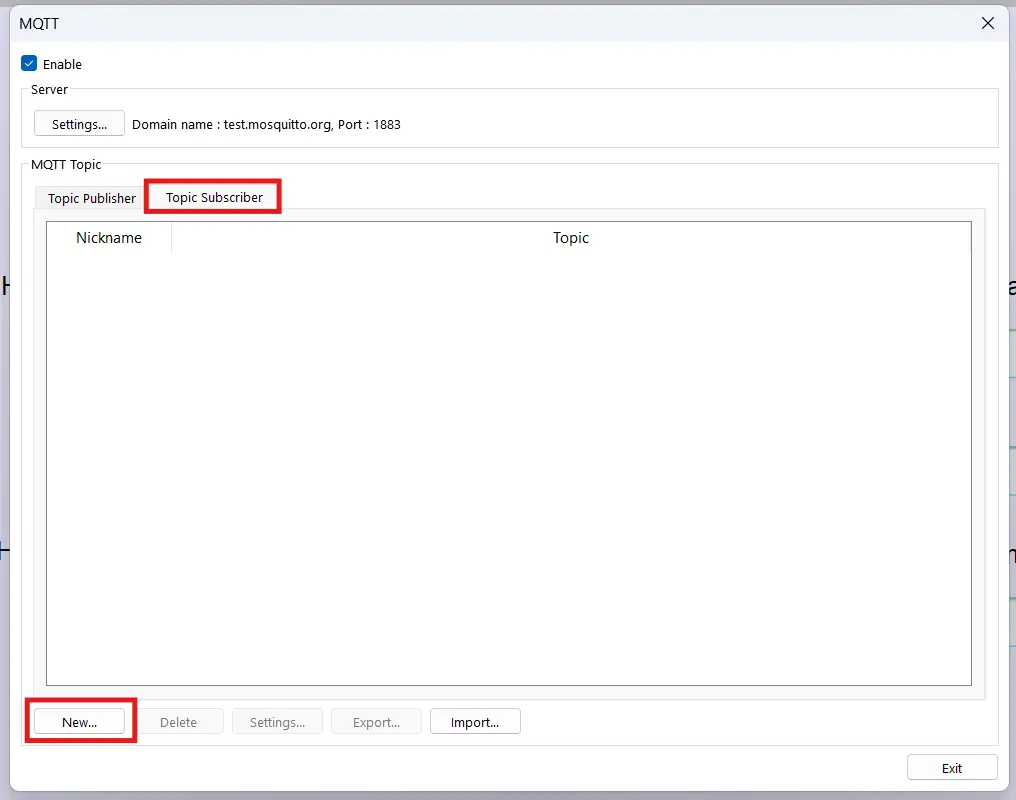Switch to the Topic Publisher tab
The image size is (1016, 800).
pyautogui.click(x=89, y=198)
